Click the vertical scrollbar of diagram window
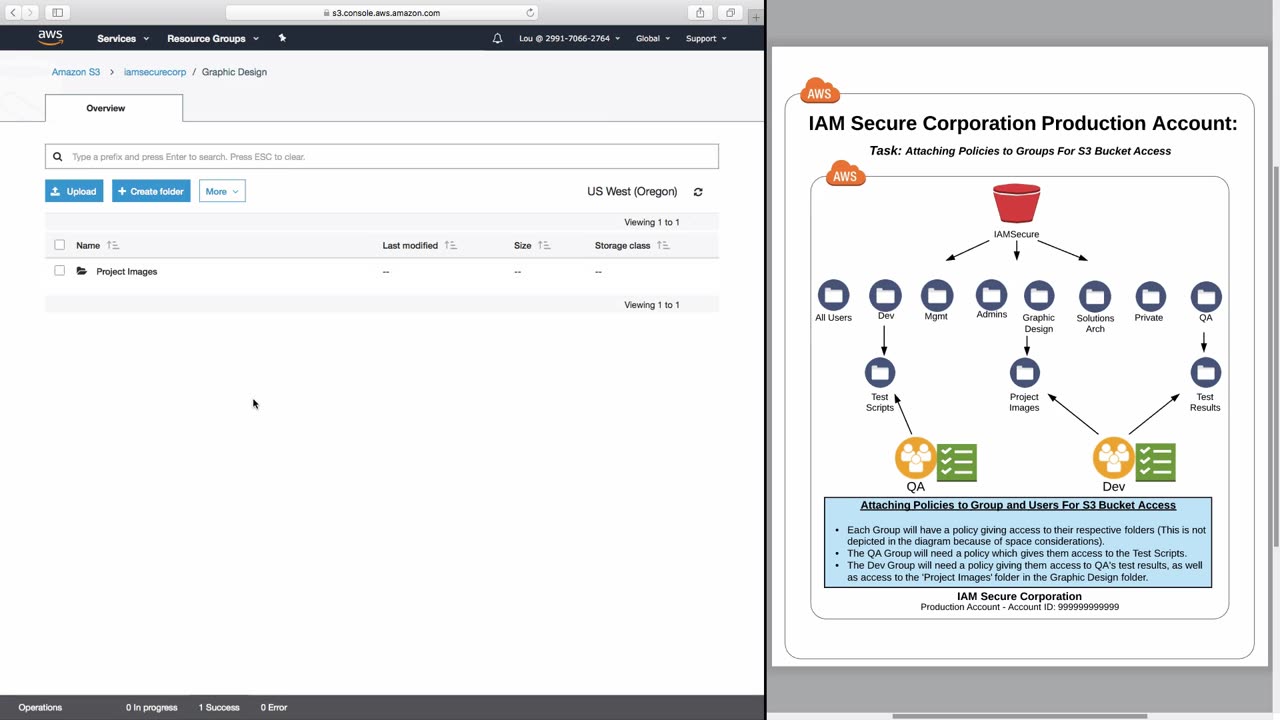Screen dimensions: 1280x720 tap(1275, 357)
